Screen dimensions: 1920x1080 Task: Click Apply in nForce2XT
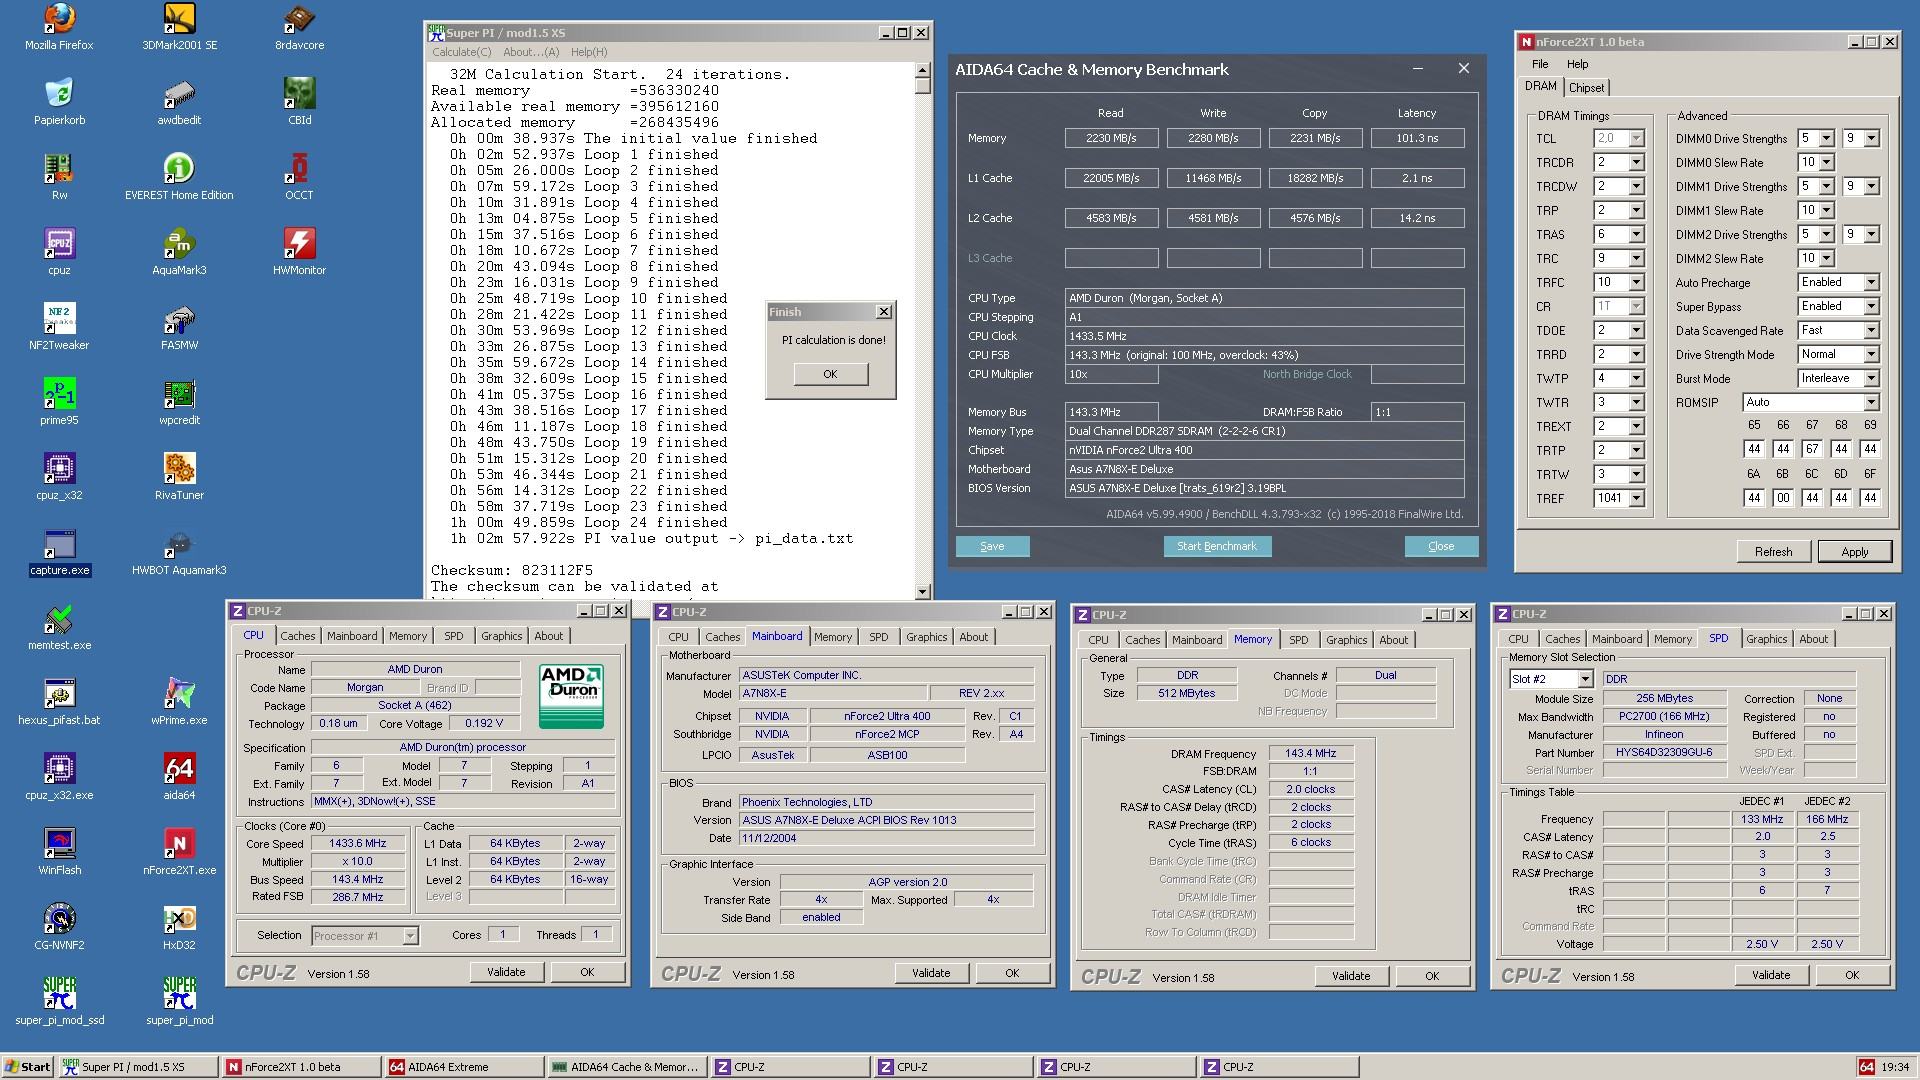pos(1854,552)
